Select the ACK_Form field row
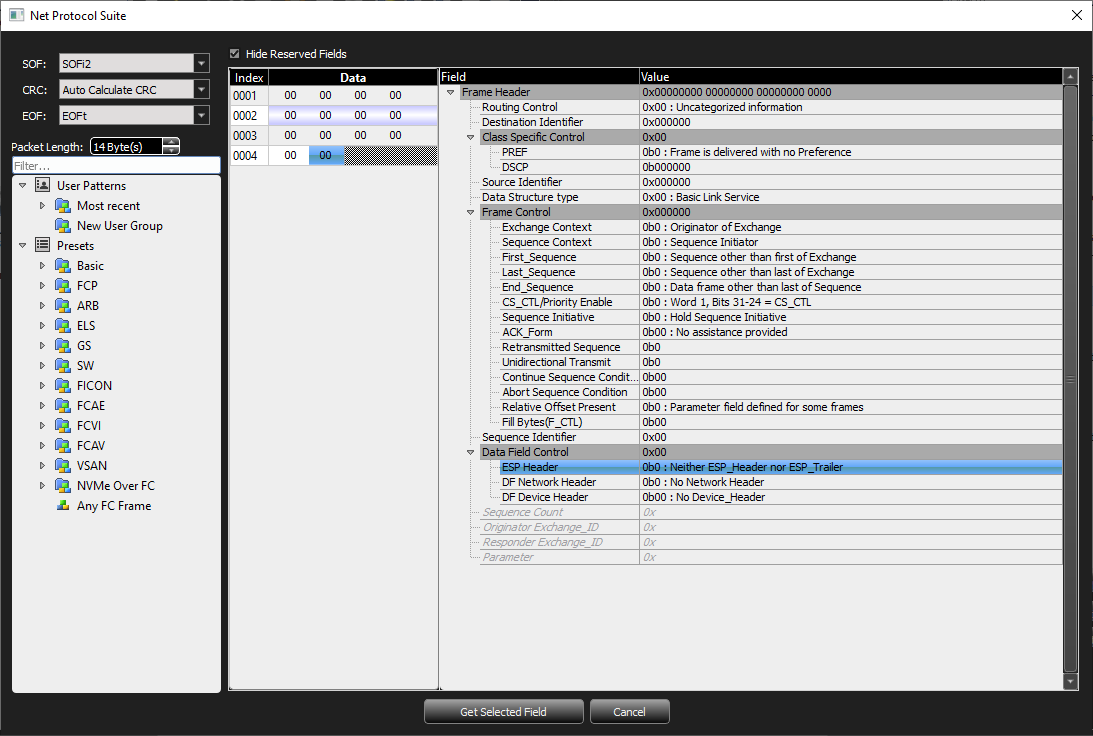 (x=780, y=332)
